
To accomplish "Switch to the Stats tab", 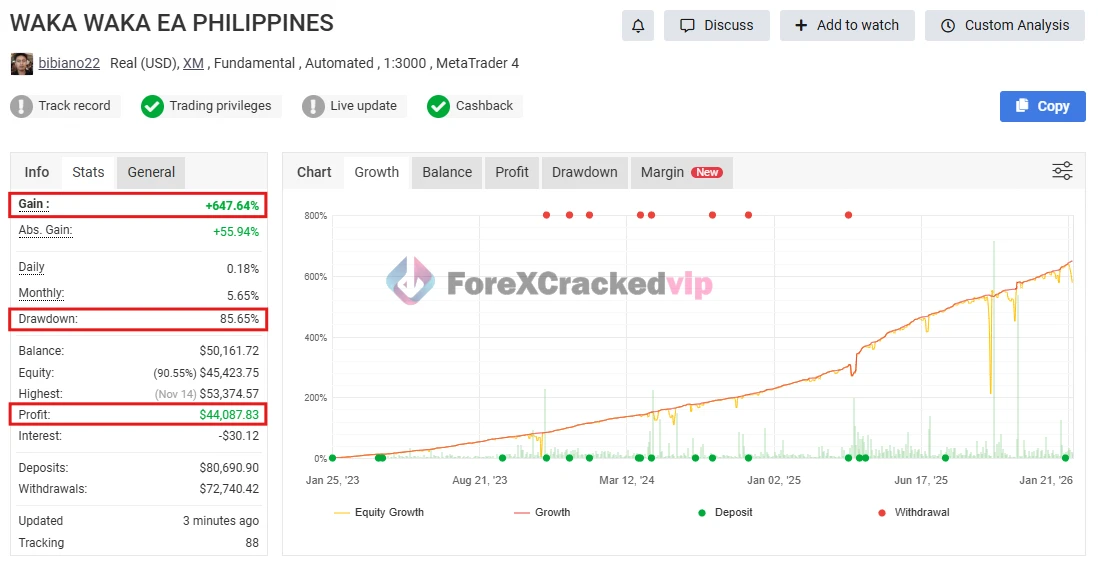I will pyautogui.click(x=88, y=172).
